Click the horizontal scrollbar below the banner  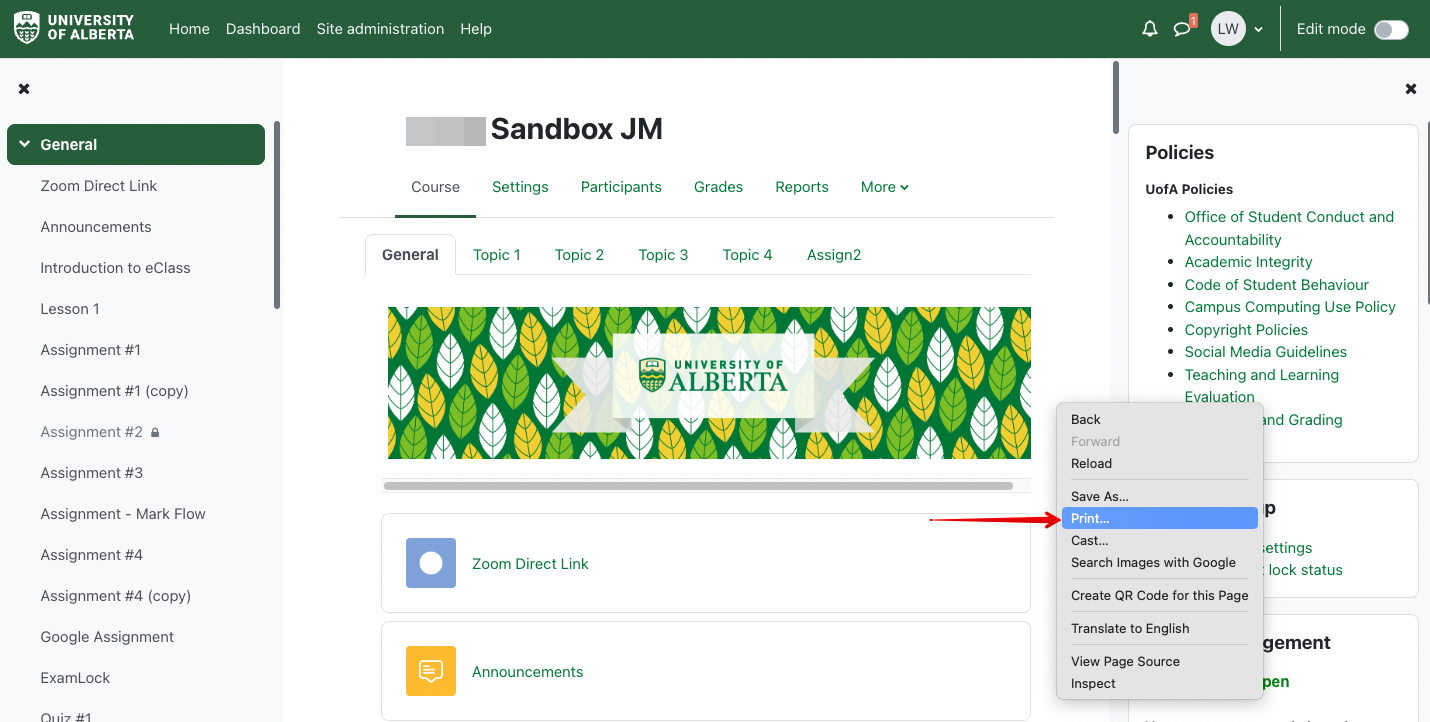(x=697, y=486)
